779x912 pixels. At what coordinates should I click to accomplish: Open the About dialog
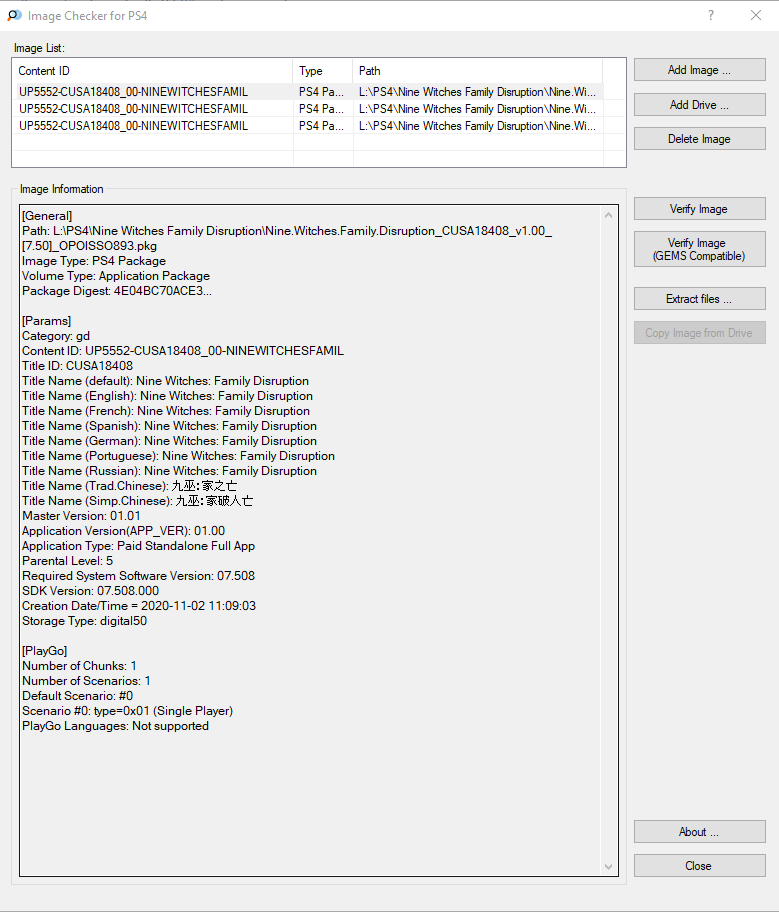699,832
